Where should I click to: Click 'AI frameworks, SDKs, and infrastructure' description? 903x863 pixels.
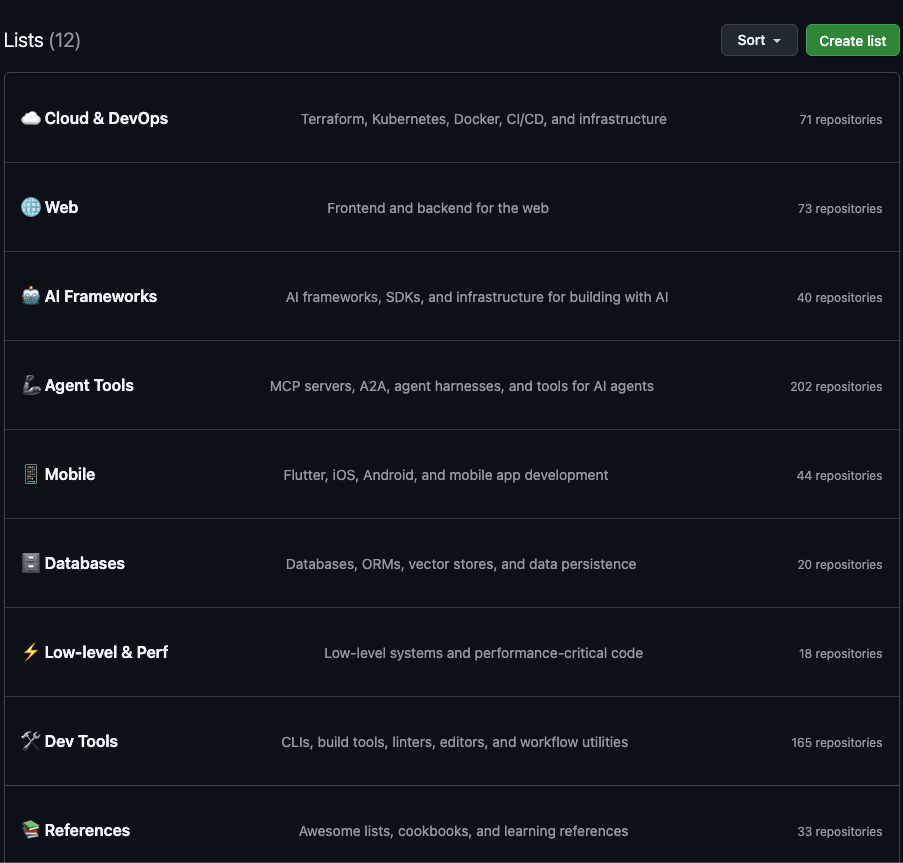477,297
